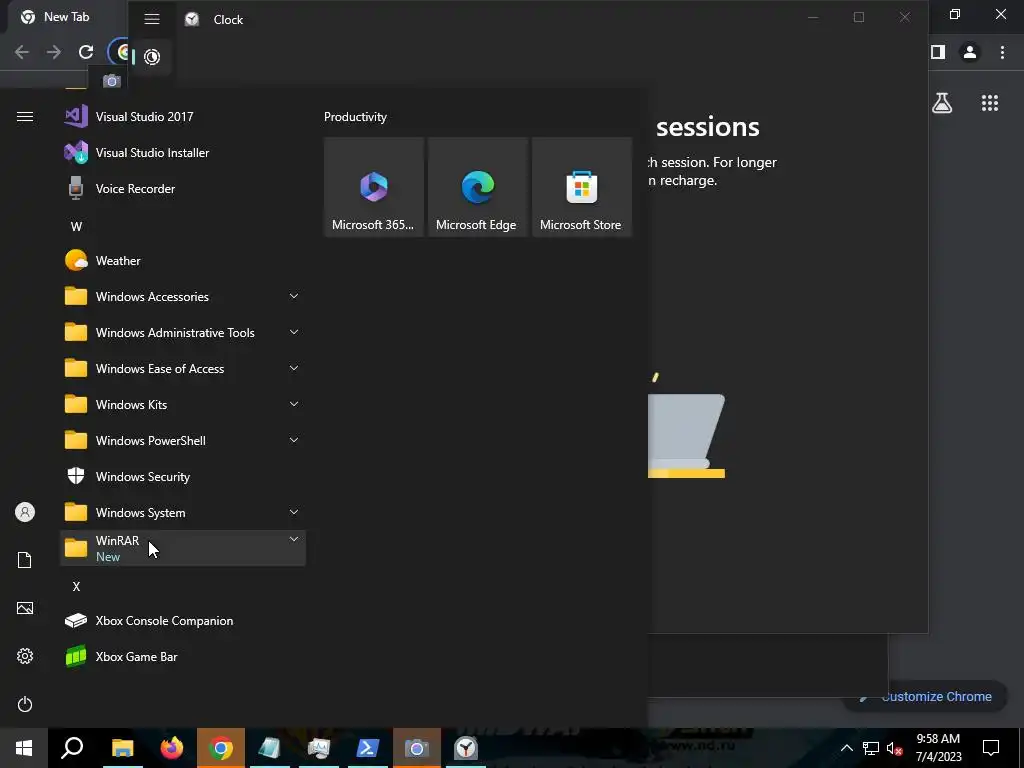
Task: Open Firefox from taskbar
Action: click(172, 748)
